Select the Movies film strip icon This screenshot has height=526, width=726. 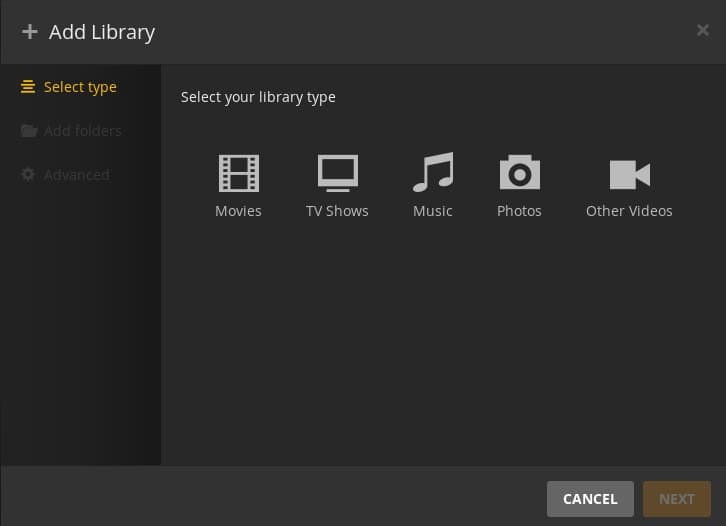(x=238, y=173)
